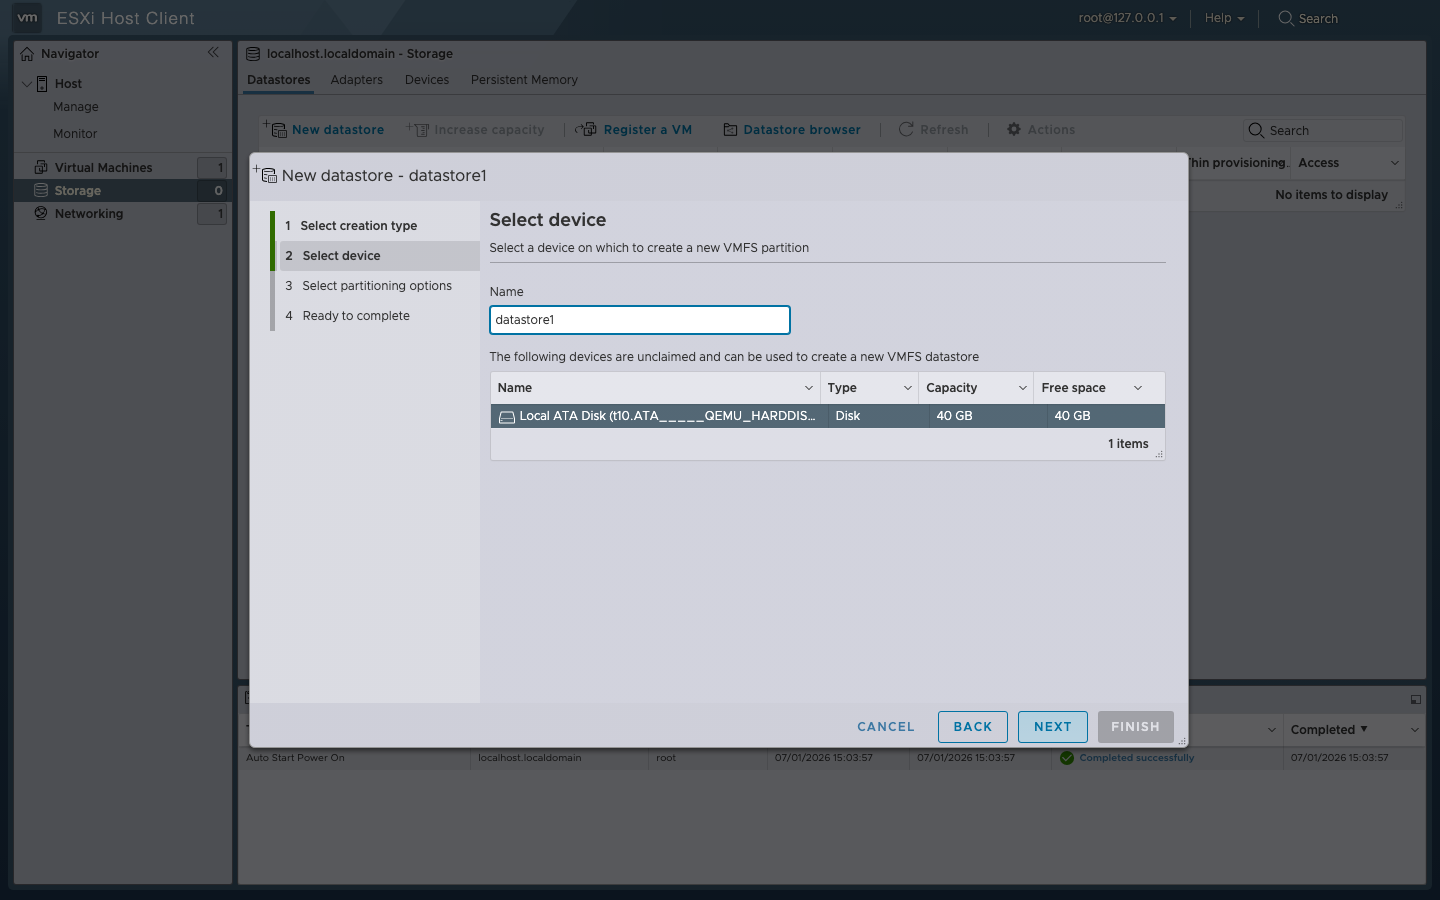Open the Completed column dropdown in tasks
The image size is (1440, 900).
[1414, 730]
